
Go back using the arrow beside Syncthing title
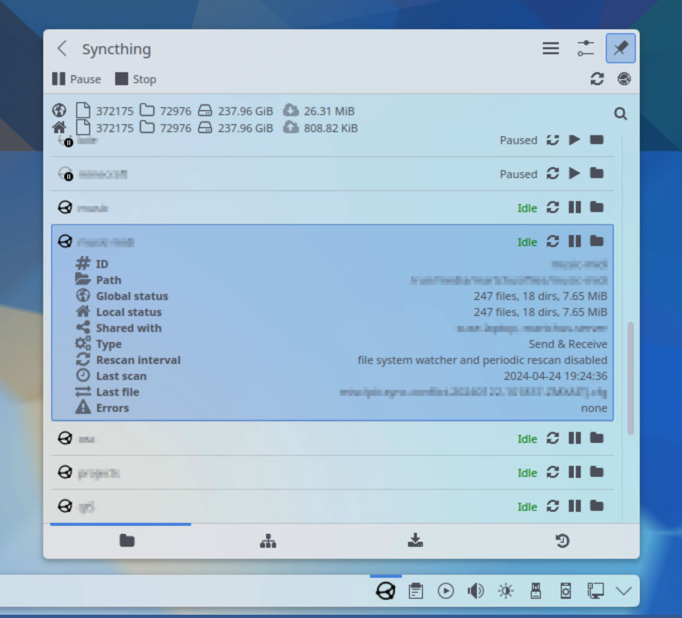pos(62,48)
